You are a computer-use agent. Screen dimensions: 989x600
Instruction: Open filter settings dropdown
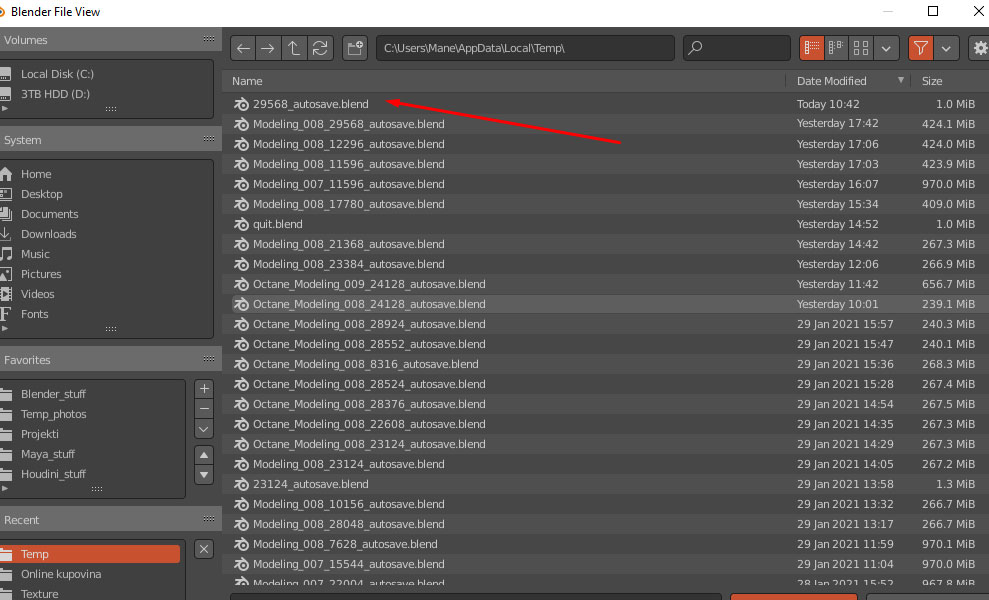tap(946, 48)
